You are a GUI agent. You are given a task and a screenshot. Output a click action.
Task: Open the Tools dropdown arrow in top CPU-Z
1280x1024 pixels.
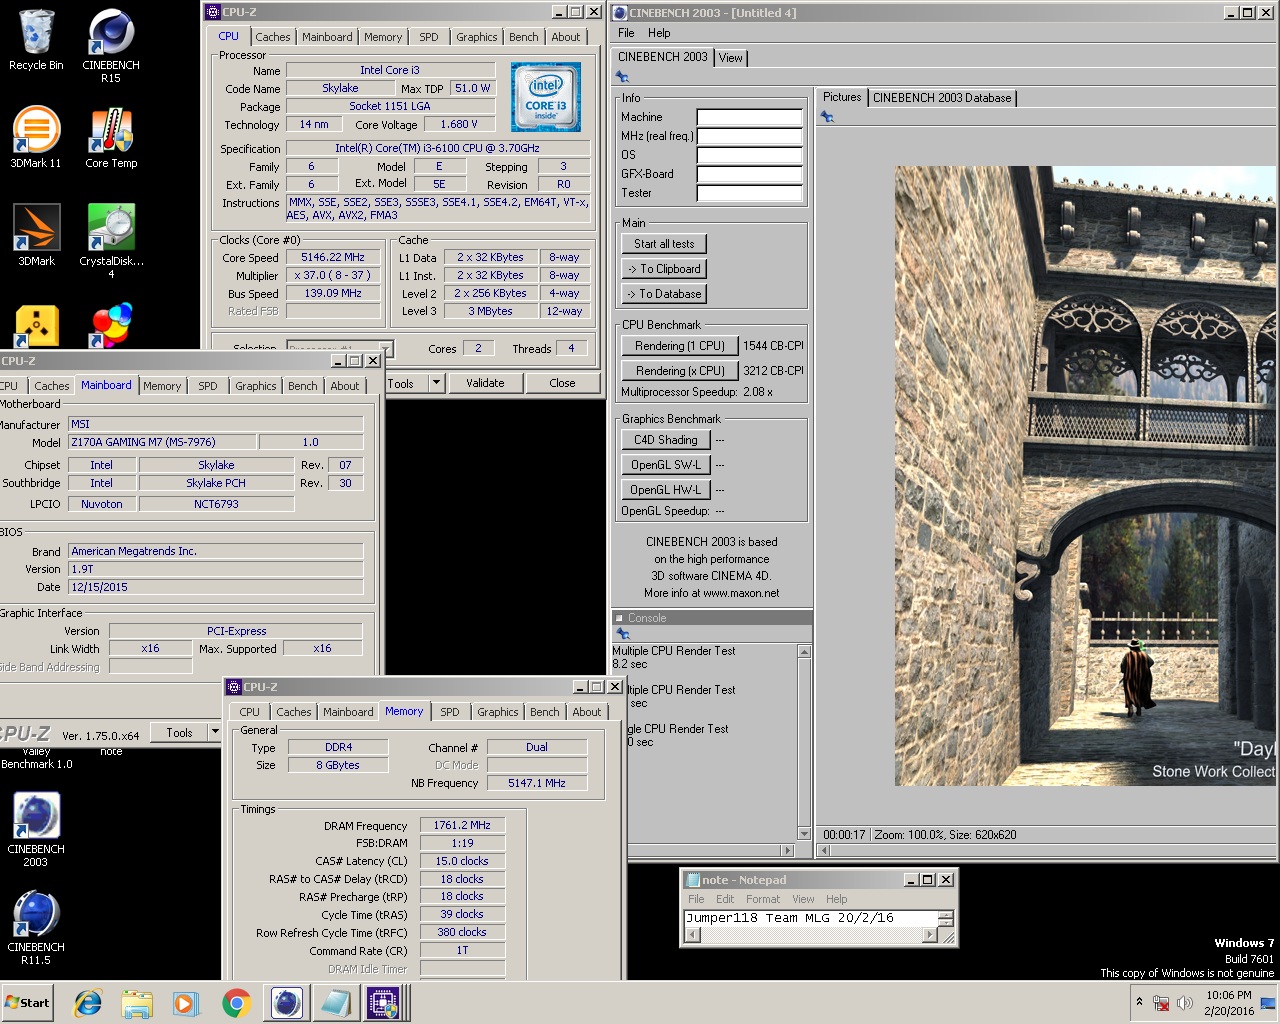(436, 383)
